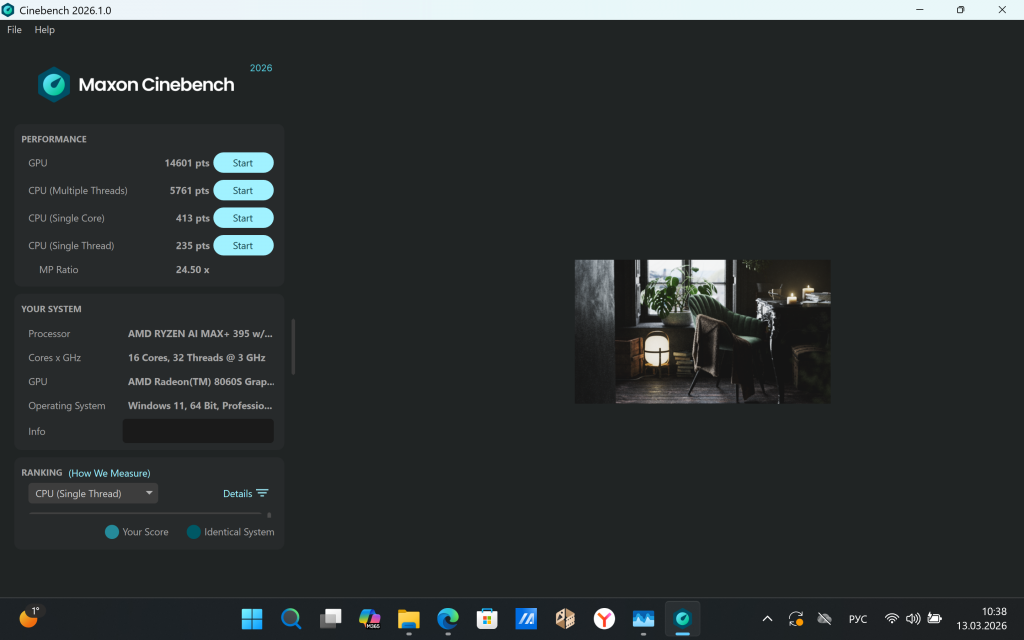Open Microsoft Store from the taskbar

point(487,619)
